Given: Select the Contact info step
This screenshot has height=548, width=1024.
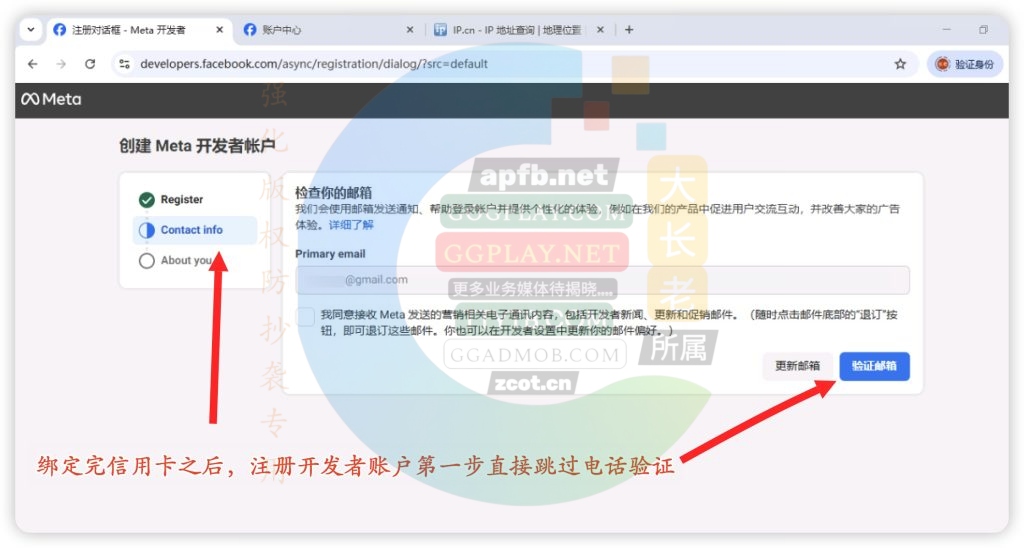Looking at the screenshot, I should [x=191, y=230].
